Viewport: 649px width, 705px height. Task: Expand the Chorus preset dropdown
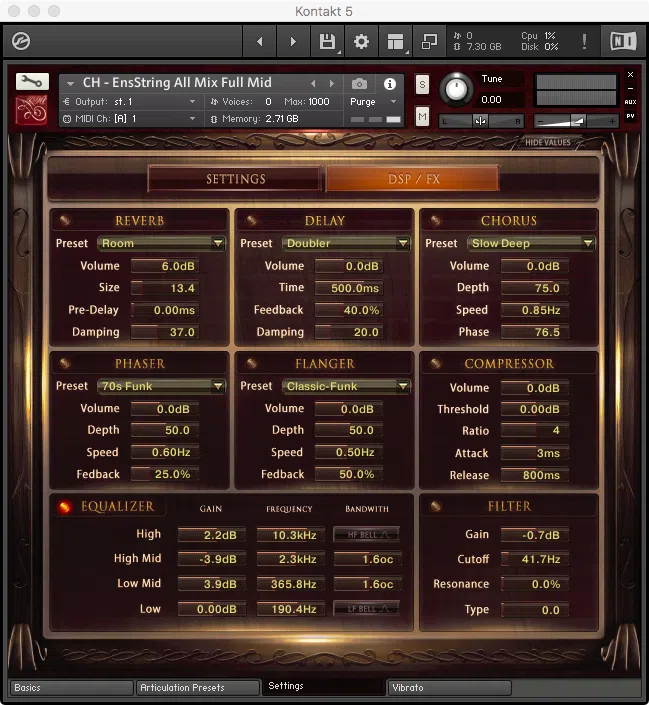(531, 243)
